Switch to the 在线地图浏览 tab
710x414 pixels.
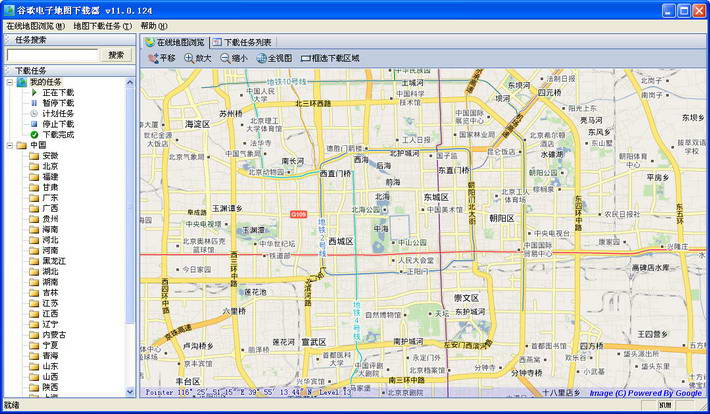pyautogui.click(x=175, y=42)
